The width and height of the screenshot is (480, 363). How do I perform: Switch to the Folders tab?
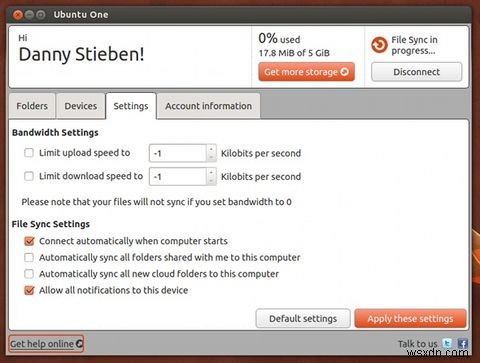(32, 106)
